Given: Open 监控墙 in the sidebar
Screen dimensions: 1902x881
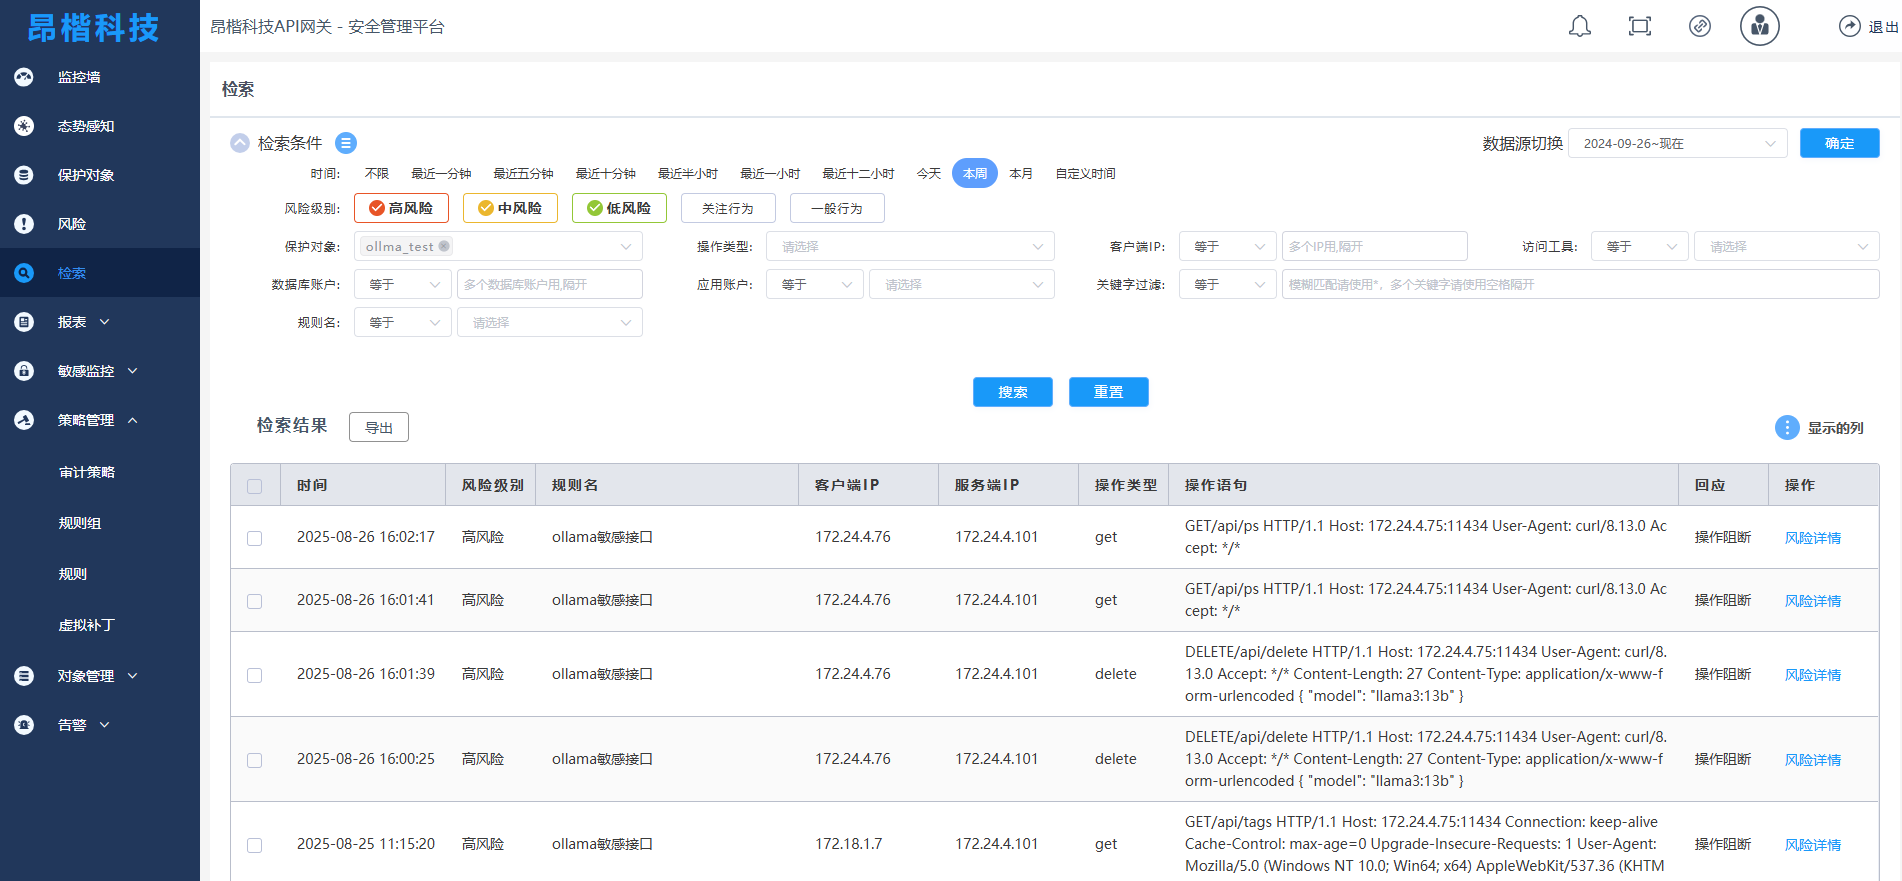Looking at the screenshot, I should pyautogui.click(x=79, y=77).
